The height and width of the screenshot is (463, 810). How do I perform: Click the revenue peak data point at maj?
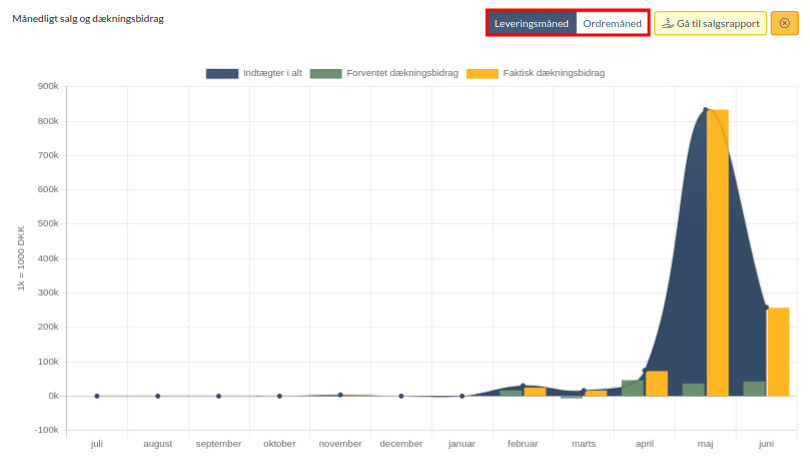(x=705, y=110)
